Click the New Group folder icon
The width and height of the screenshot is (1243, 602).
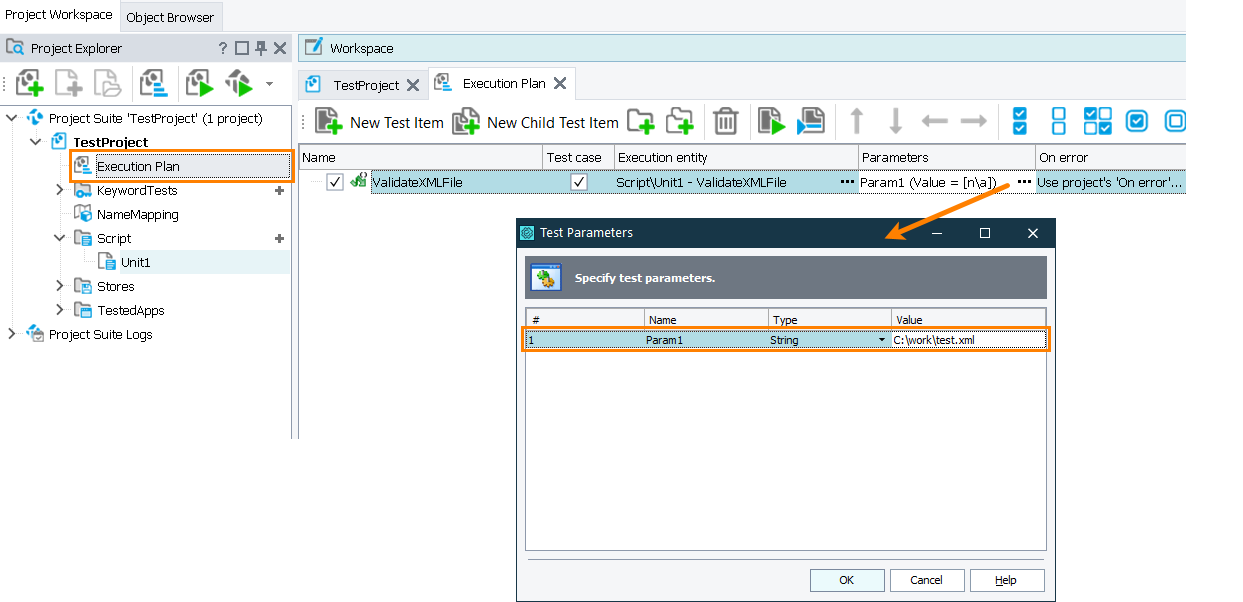pos(640,120)
